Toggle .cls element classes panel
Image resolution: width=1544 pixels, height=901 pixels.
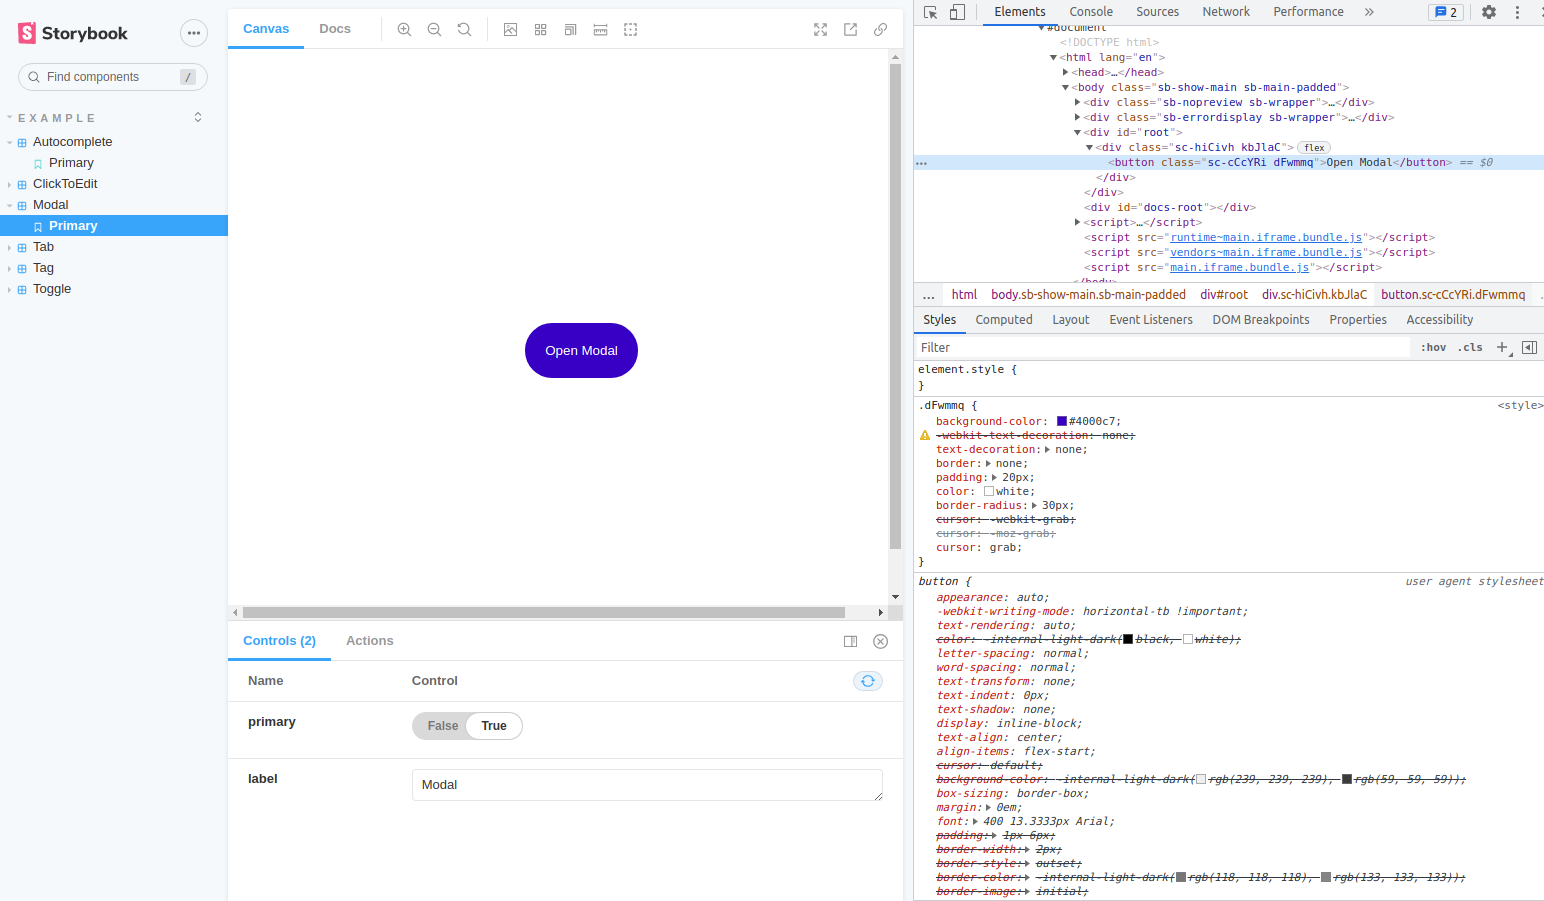click(1470, 347)
